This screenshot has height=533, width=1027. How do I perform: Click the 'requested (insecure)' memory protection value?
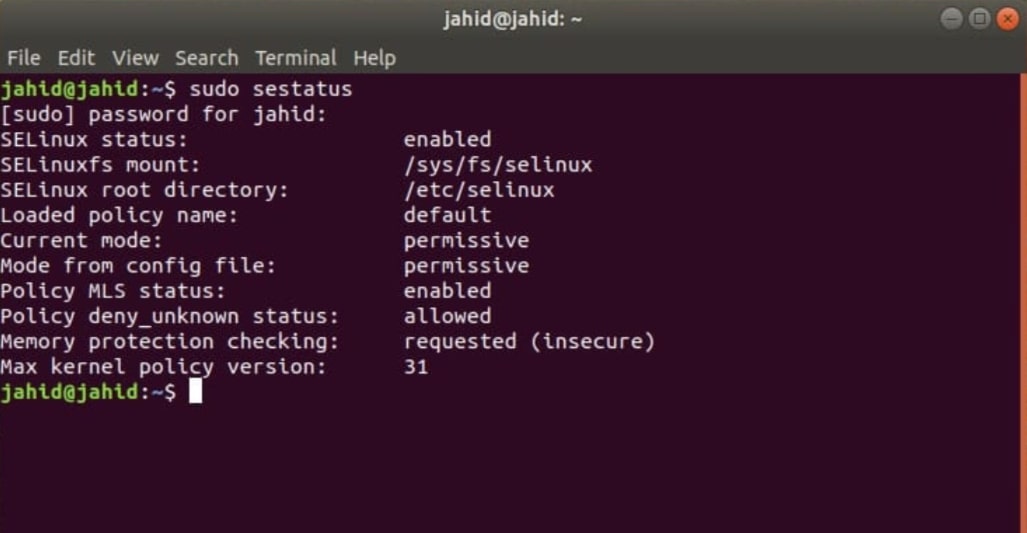click(x=529, y=342)
